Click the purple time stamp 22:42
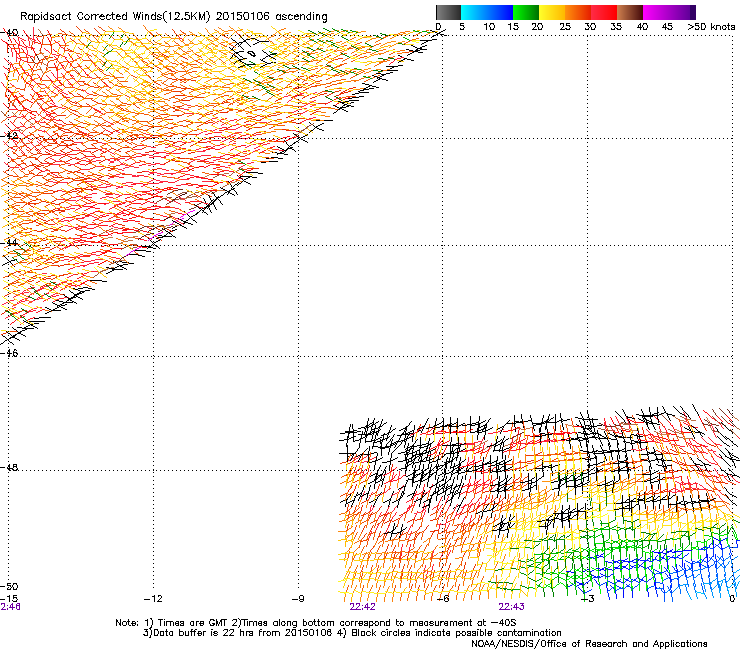740x650 pixels. [x=362, y=607]
